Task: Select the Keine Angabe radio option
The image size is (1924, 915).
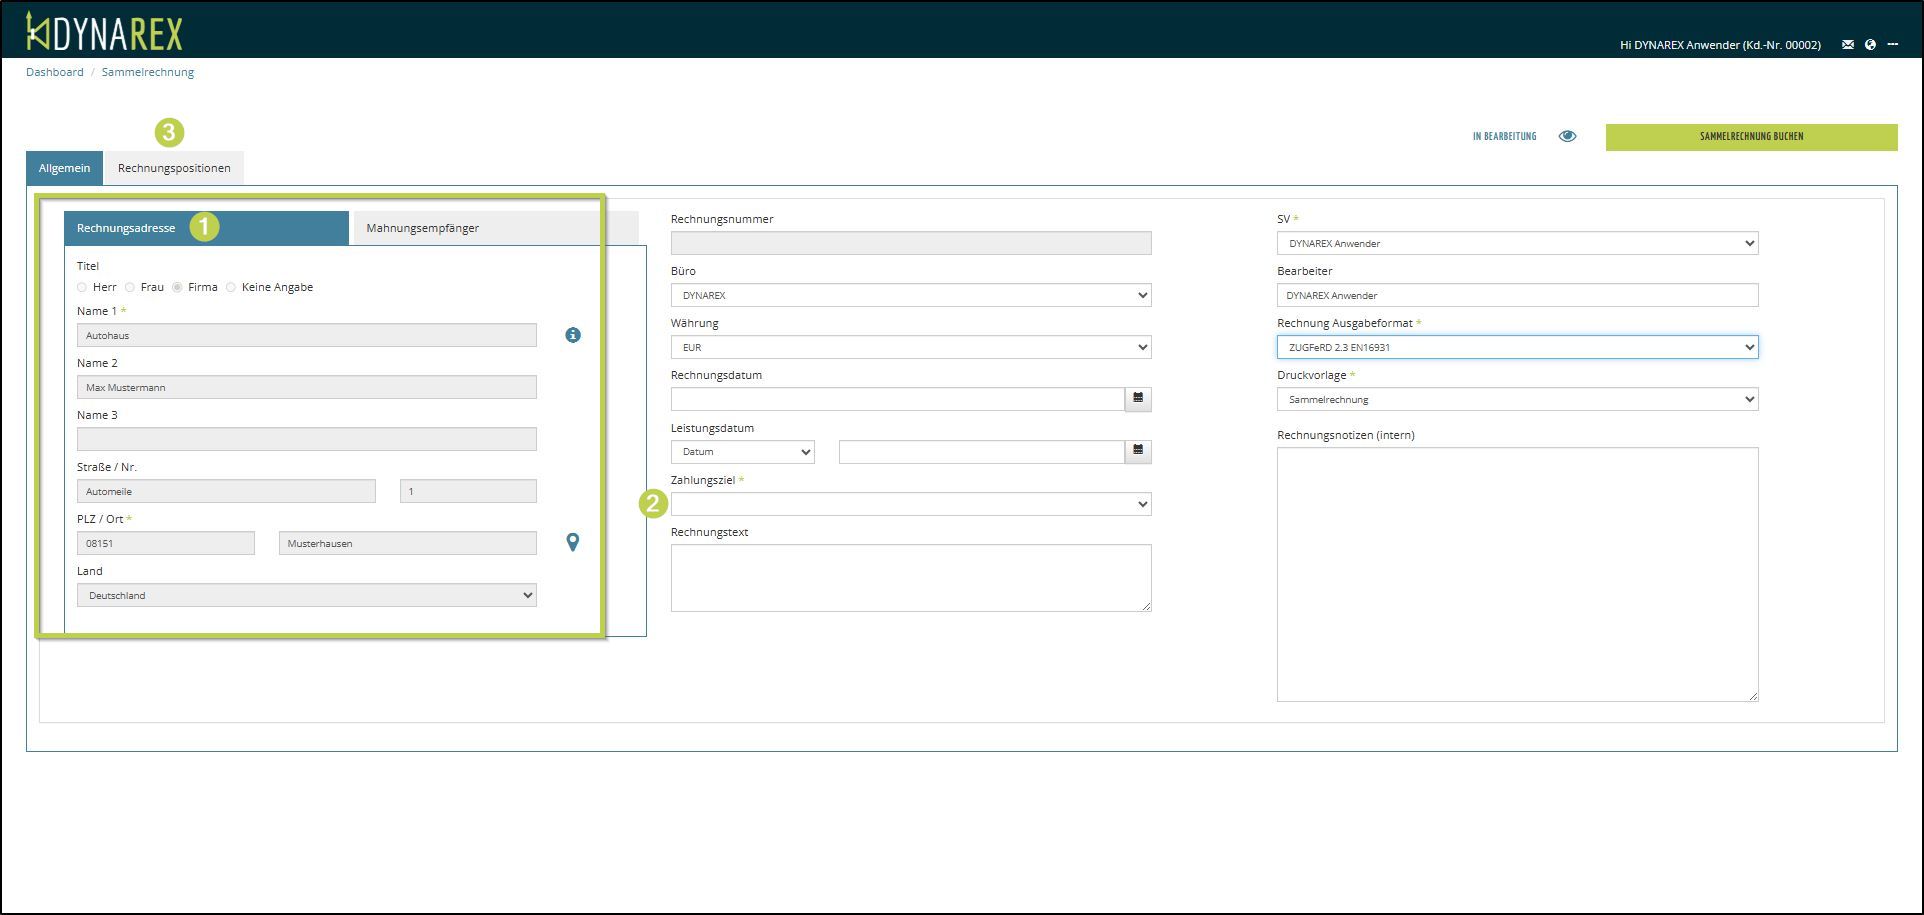Action: click(231, 288)
